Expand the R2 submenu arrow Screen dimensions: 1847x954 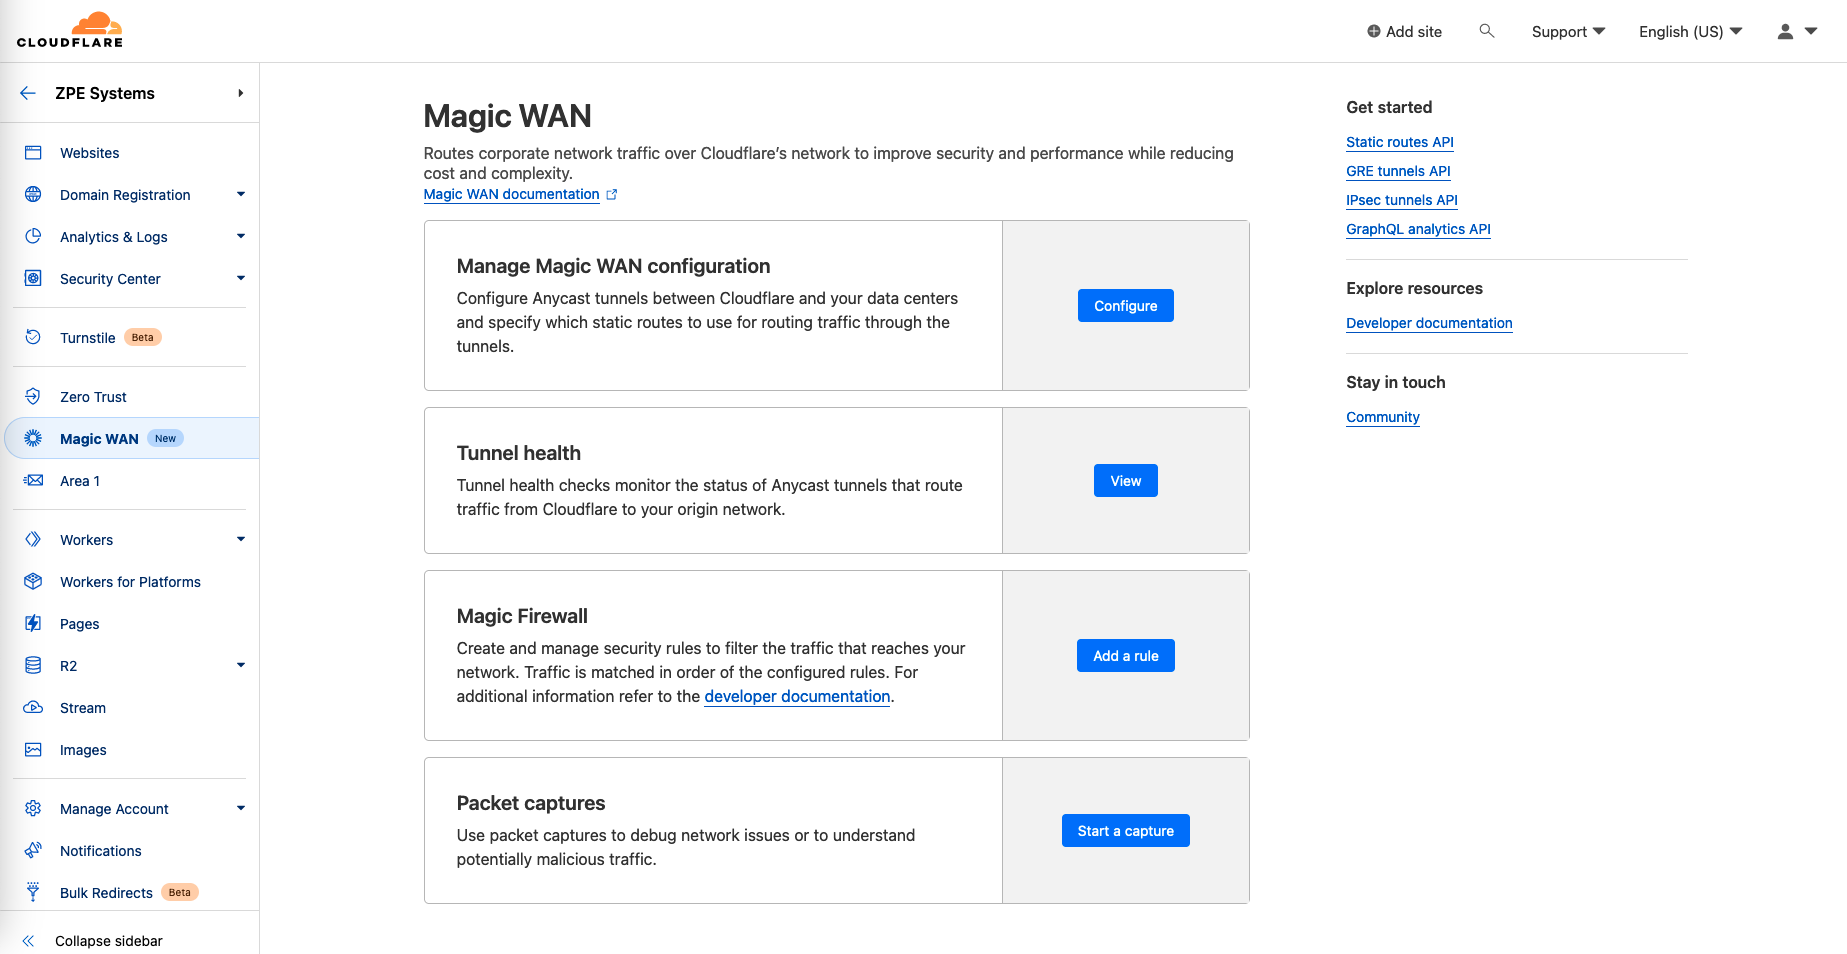pos(241,666)
